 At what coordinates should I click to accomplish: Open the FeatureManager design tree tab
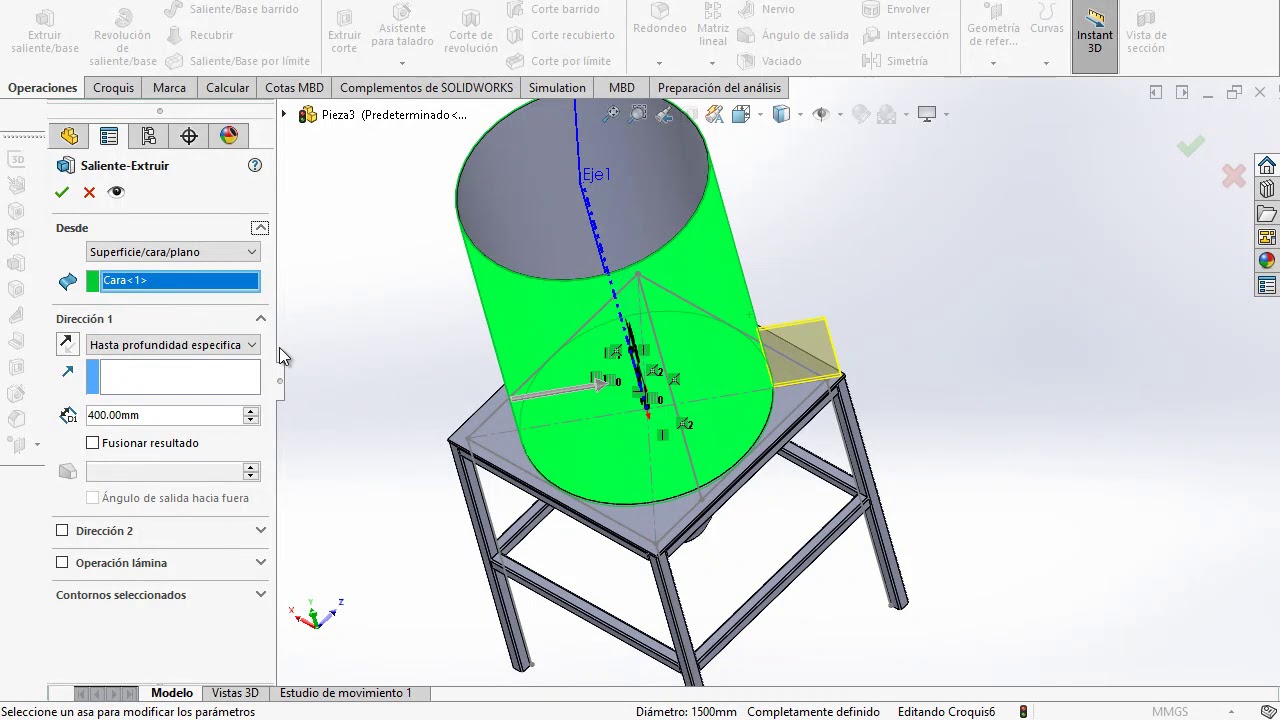click(x=69, y=136)
